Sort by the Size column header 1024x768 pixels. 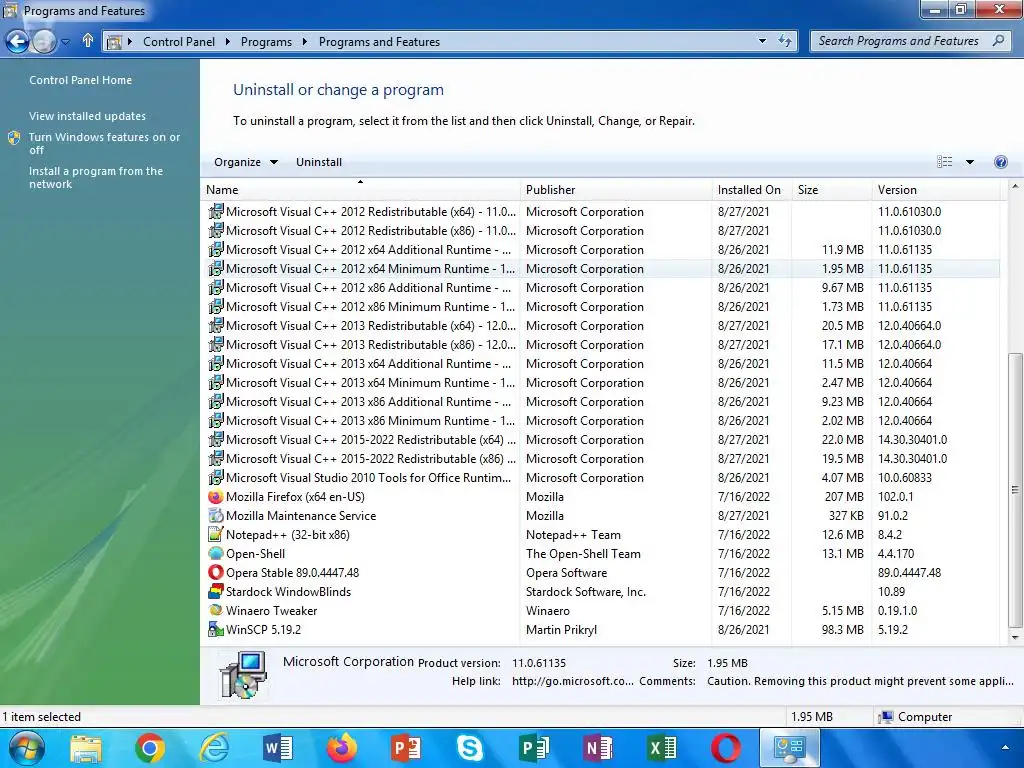(831, 190)
